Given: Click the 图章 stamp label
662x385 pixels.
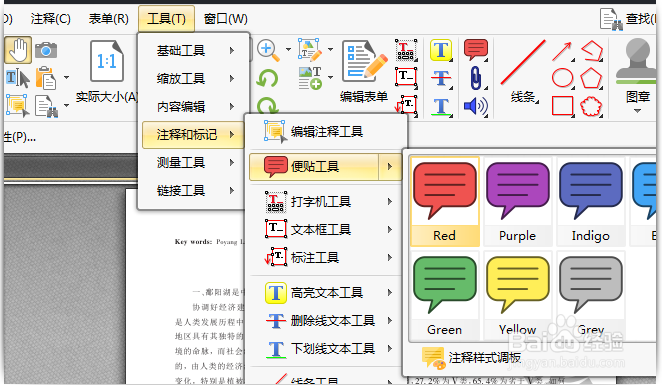Looking at the screenshot, I should click(638, 97).
